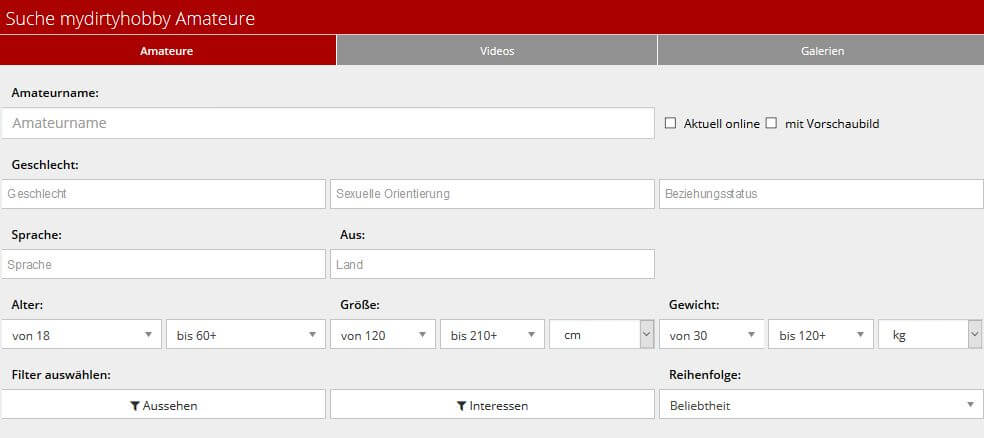Viewport: 984px width, 438px height.
Task: Switch to the Amateure tab
Action: tap(168, 50)
